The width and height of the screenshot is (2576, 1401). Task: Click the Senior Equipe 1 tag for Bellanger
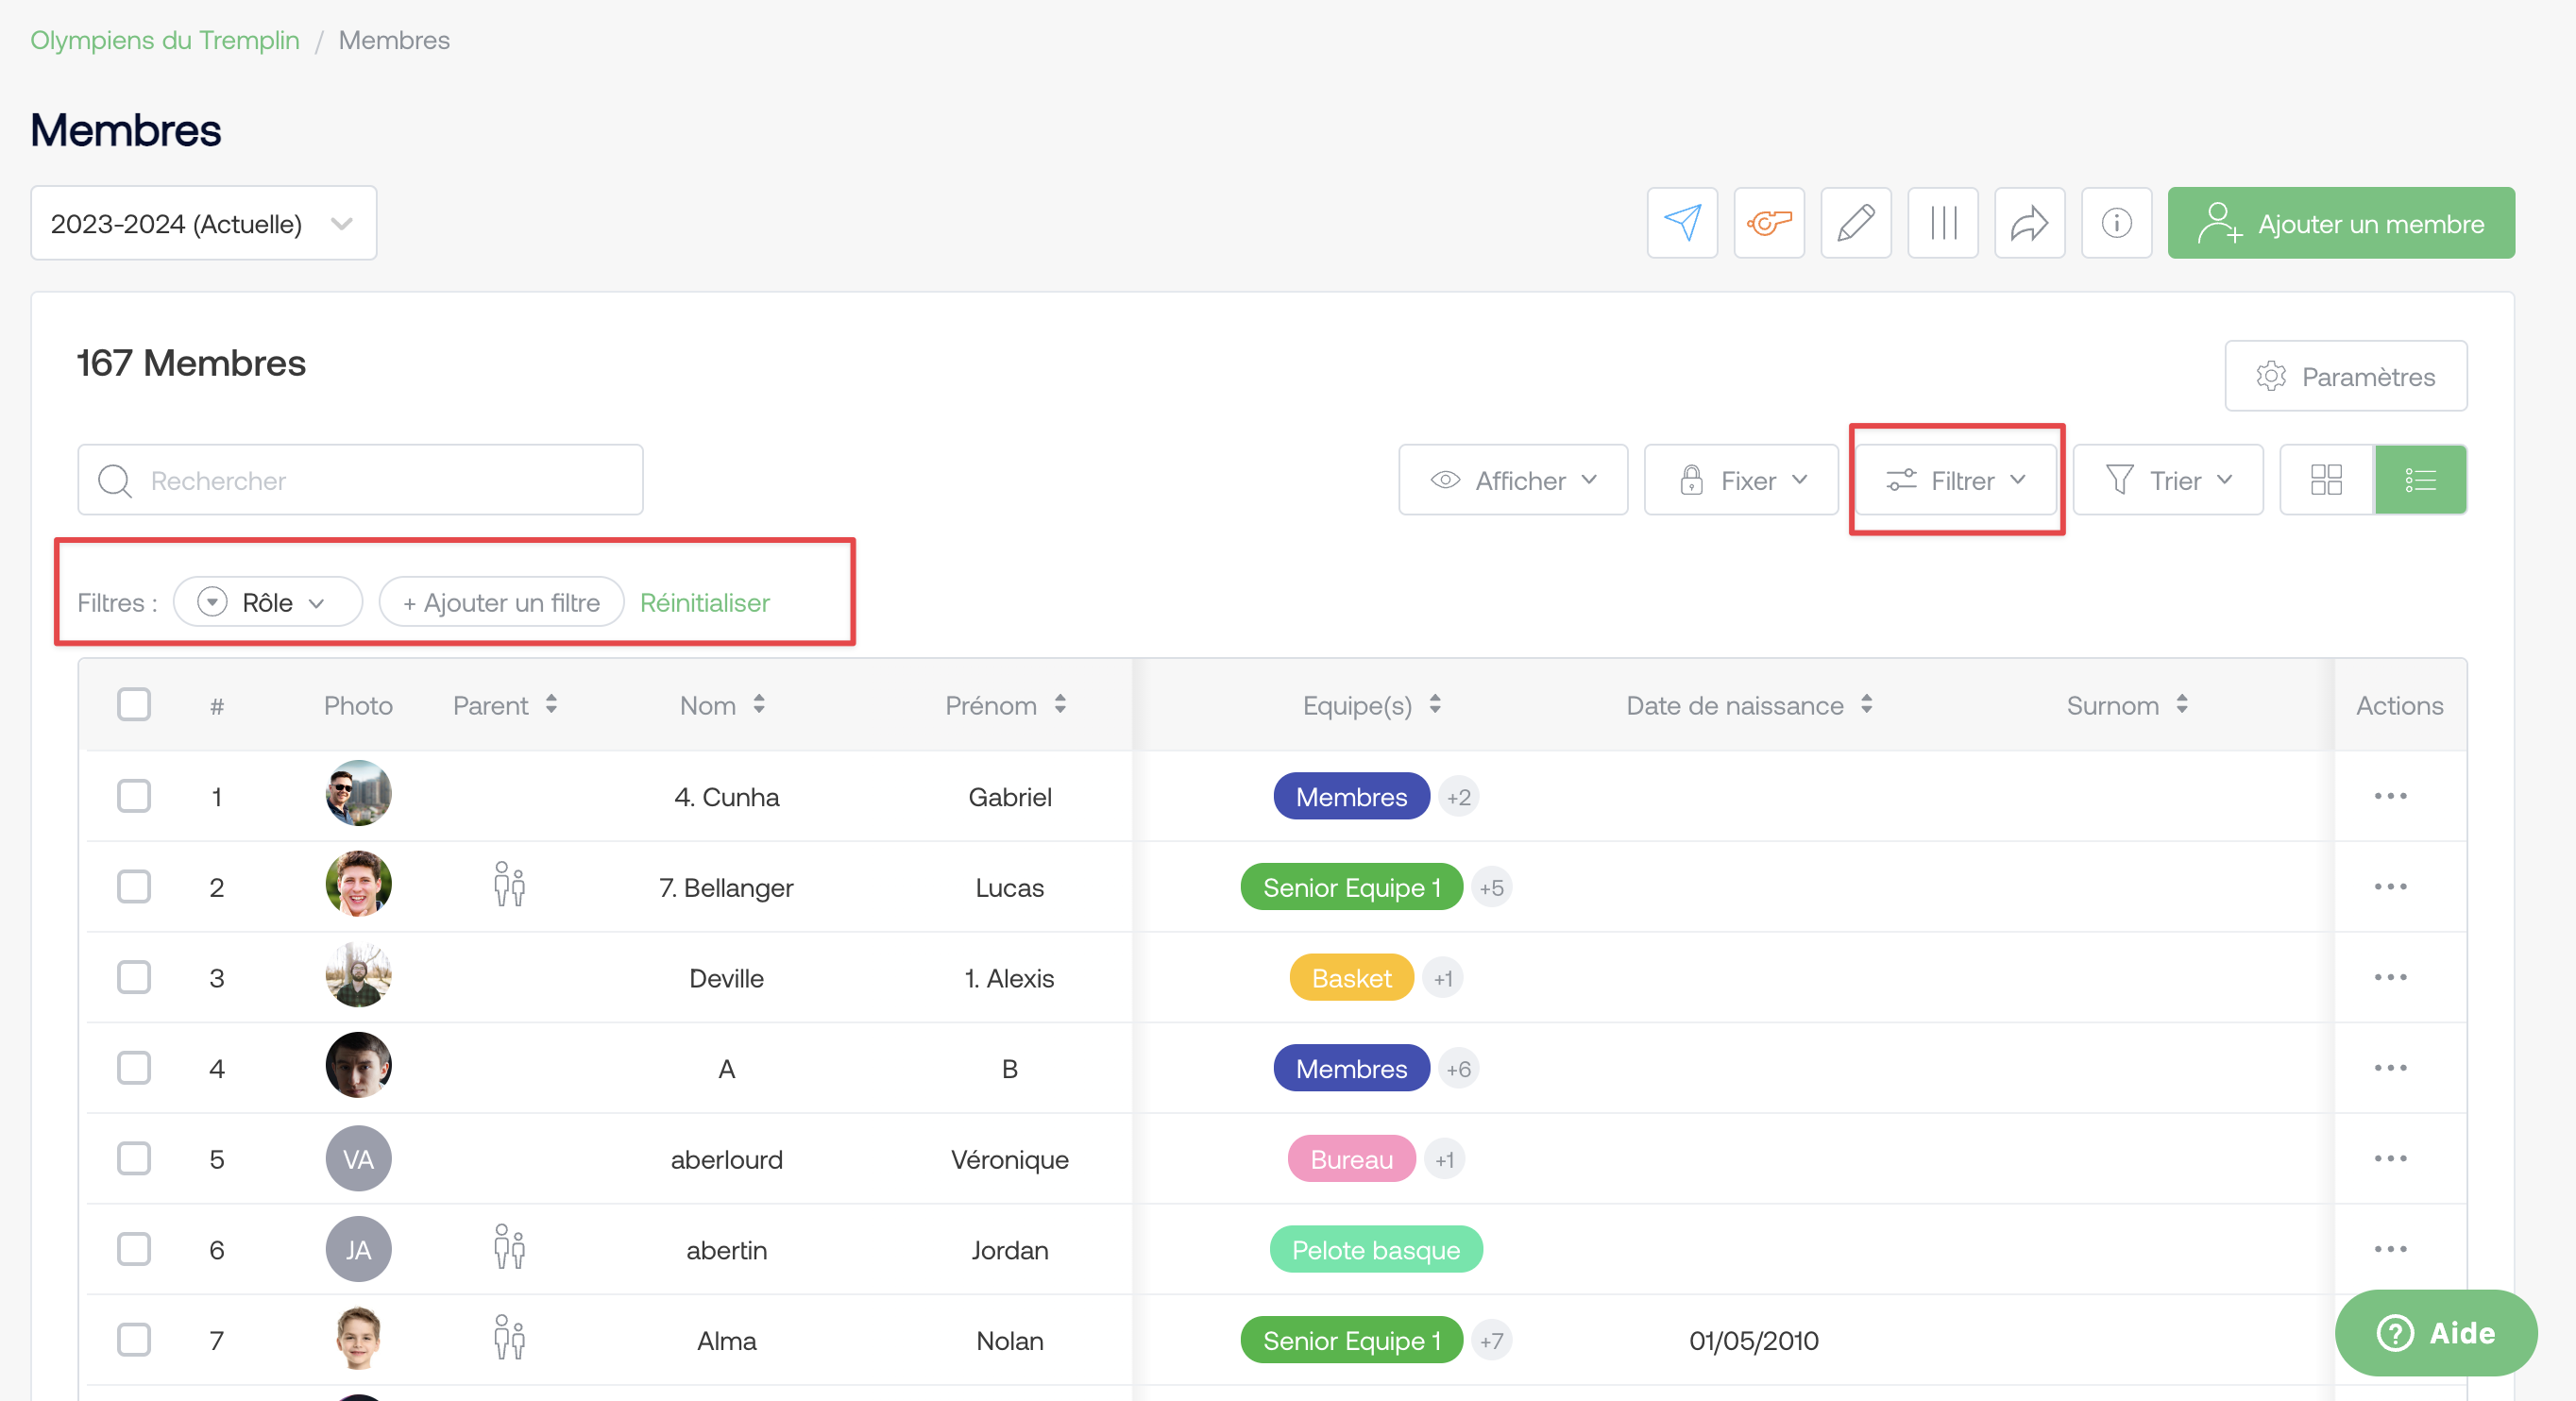1351,887
